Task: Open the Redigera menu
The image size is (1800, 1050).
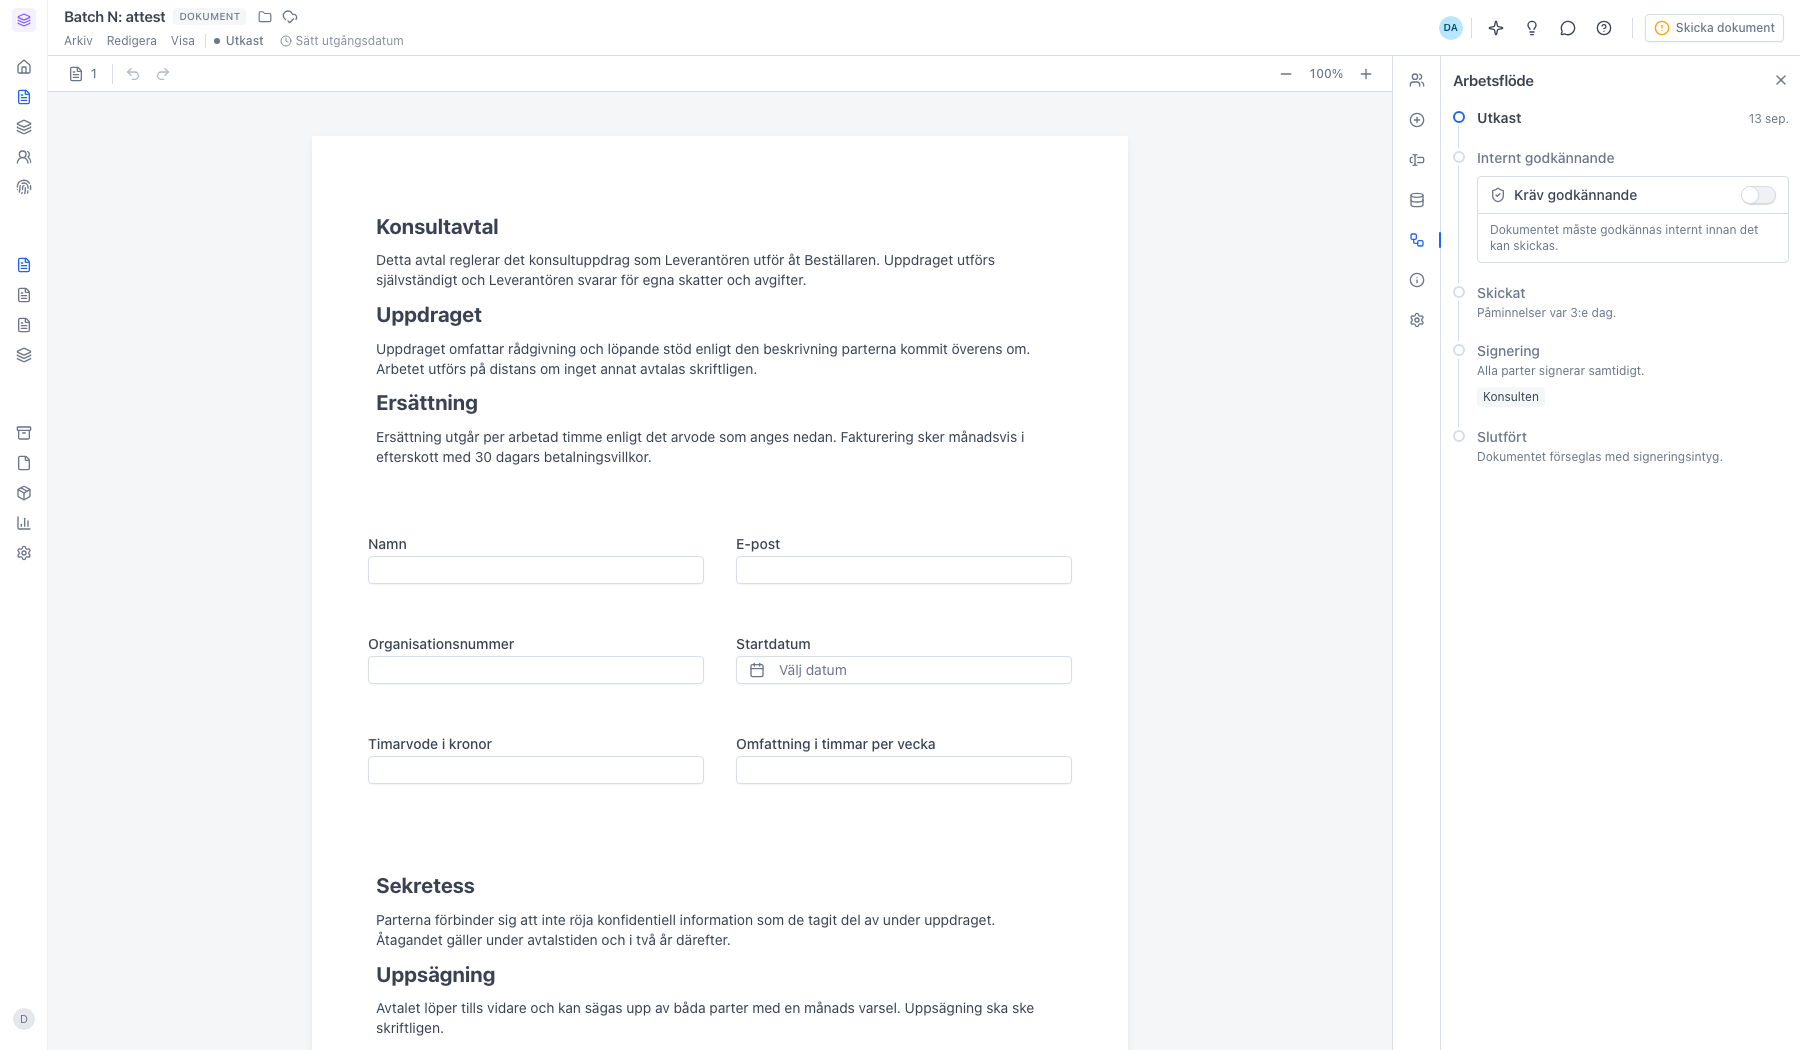Action: click(x=132, y=41)
